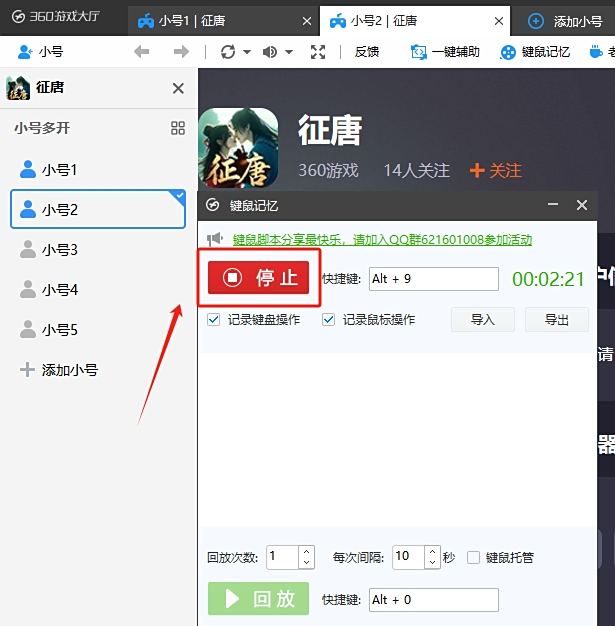This screenshot has height=626, width=615.
Task: Click the refresh page icon in toolbar
Action: [x=228, y=52]
